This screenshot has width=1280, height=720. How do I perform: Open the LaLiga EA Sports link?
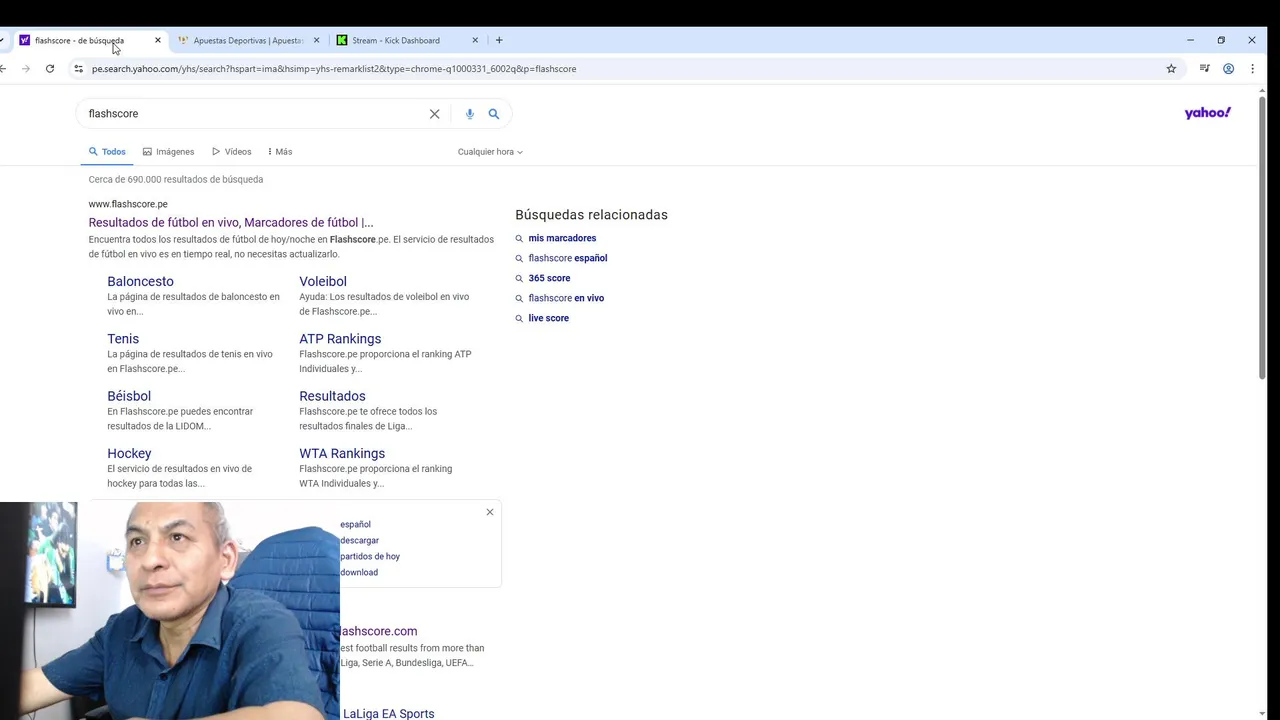click(388, 713)
